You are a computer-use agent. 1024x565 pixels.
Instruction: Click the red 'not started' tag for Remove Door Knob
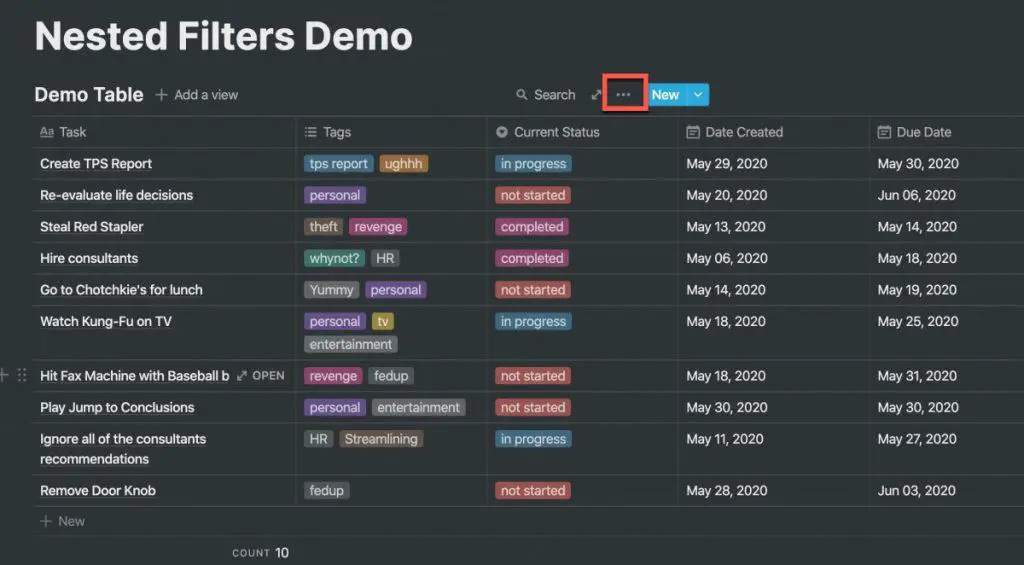tap(533, 491)
